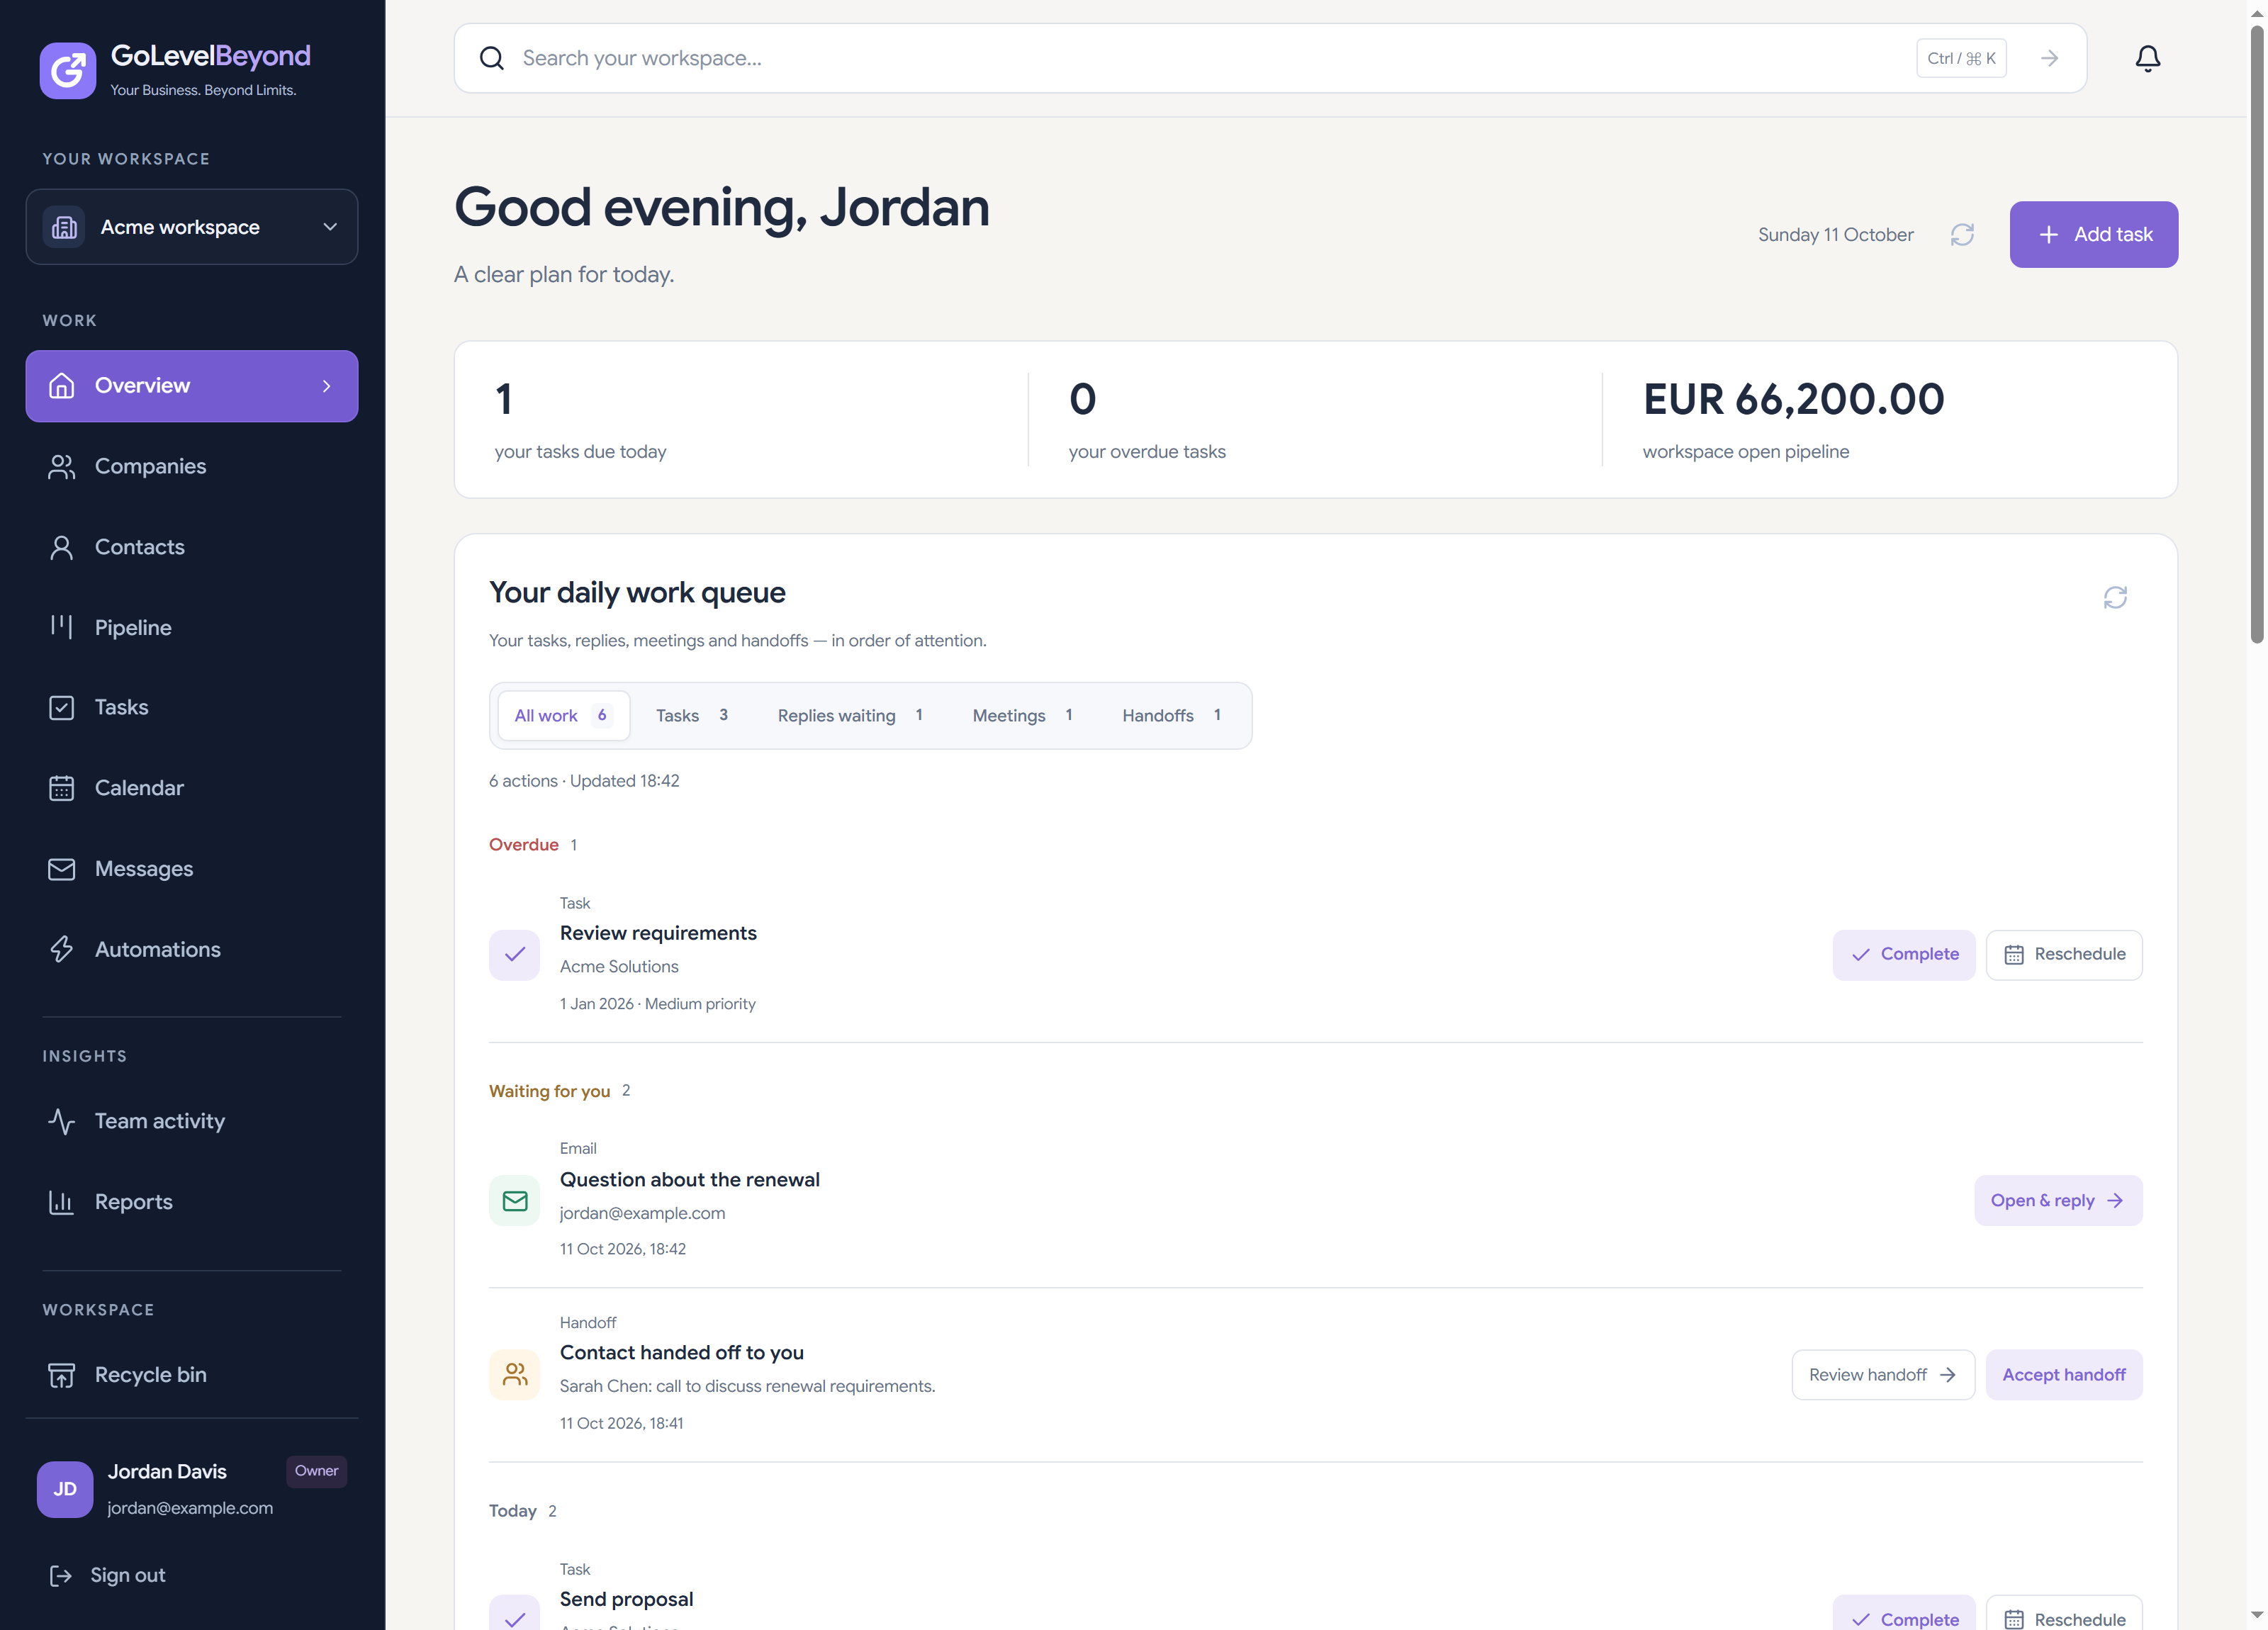
Task: Click the JD avatar for Jordan Davis
Action: [x=65, y=1488]
